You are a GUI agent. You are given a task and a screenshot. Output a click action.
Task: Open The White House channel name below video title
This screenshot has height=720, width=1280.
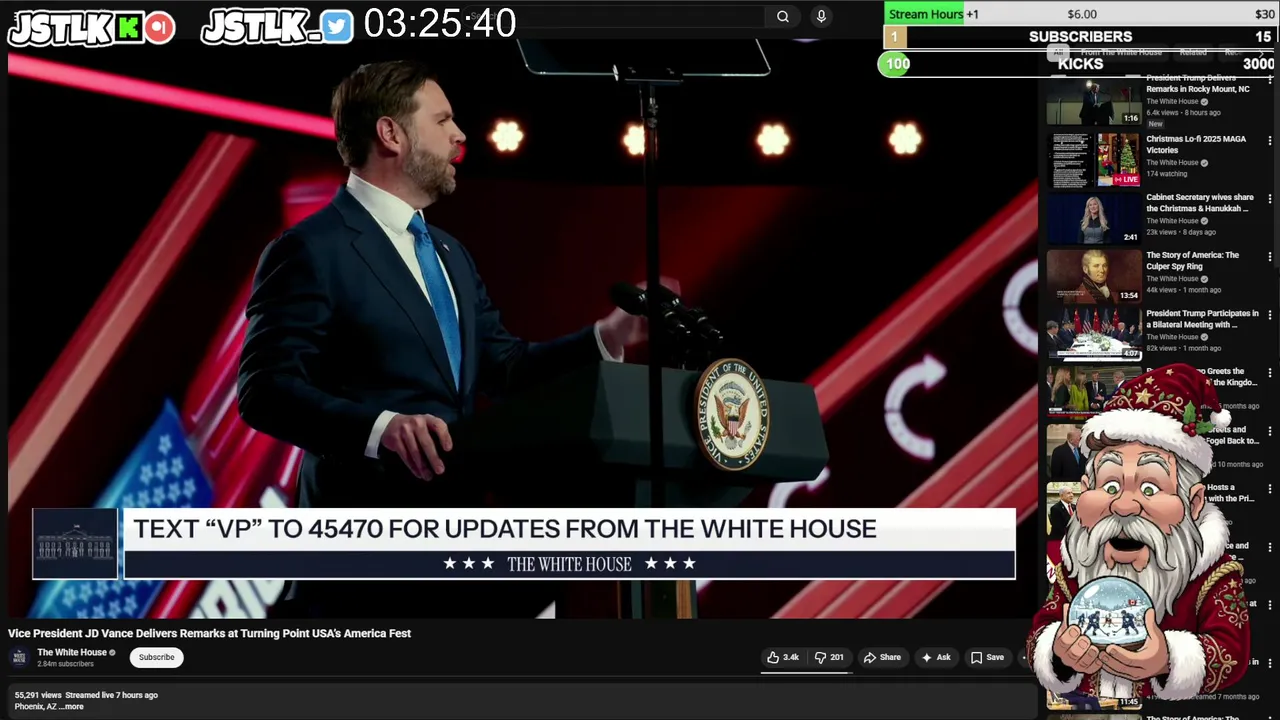click(72, 652)
